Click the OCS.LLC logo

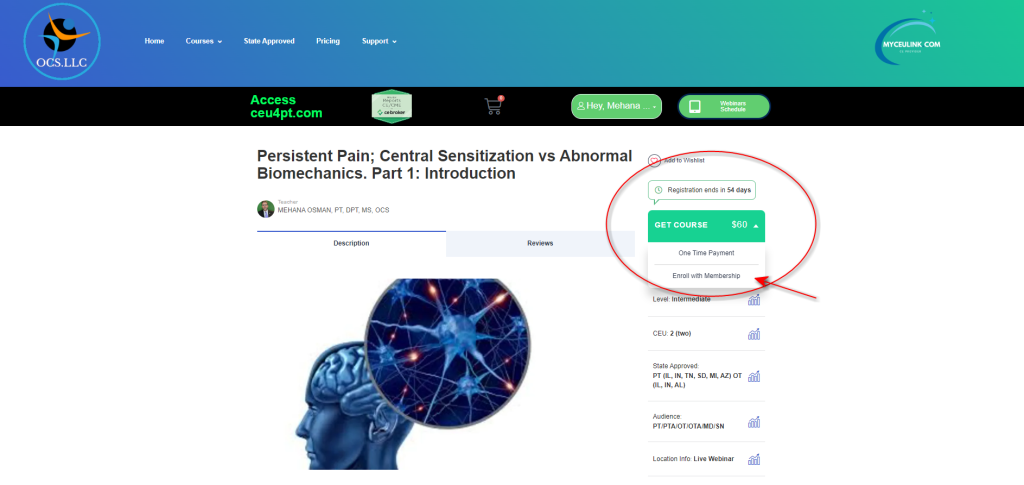[x=62, y=41]
